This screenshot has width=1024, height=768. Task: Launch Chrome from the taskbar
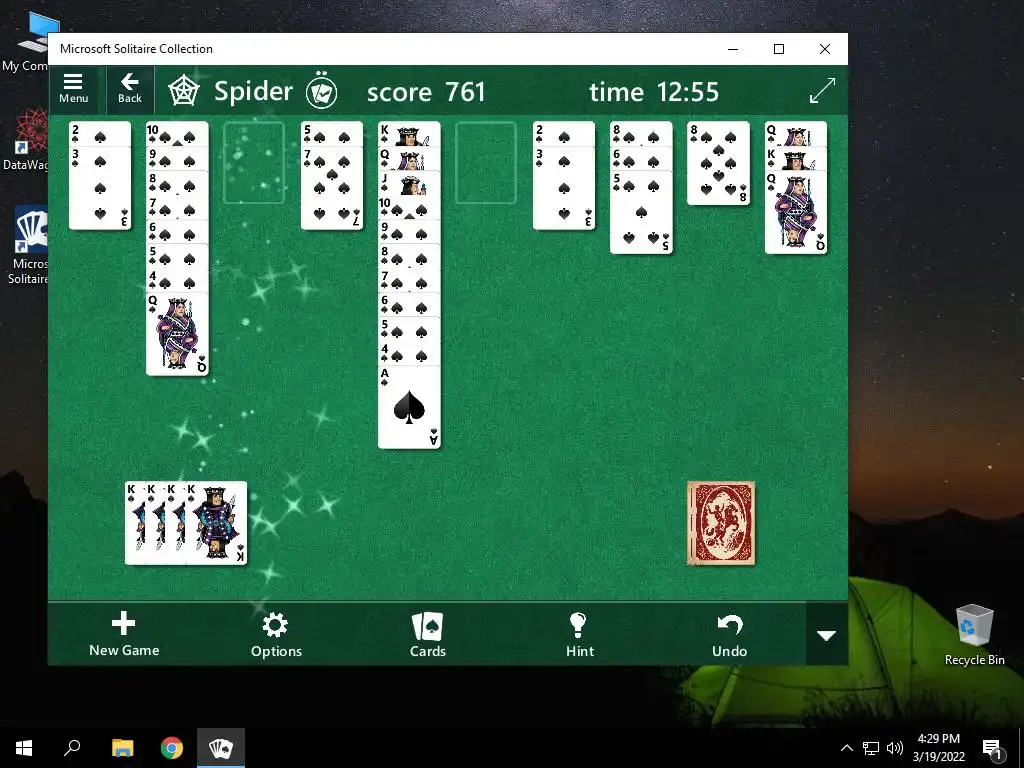point(172,748)
